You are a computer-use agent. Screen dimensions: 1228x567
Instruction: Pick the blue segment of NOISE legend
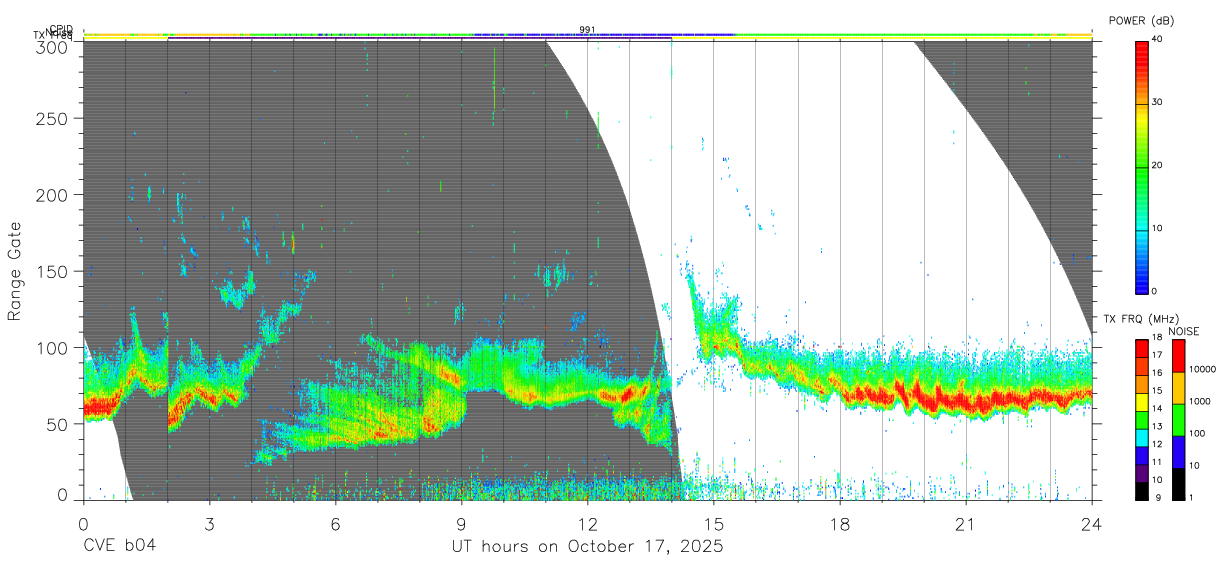1177,452
